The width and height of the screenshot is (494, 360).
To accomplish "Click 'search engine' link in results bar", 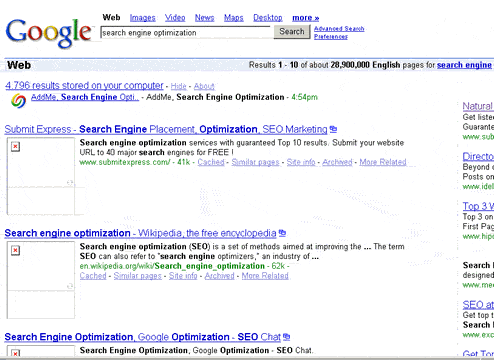I will click(x=464, y=65).
